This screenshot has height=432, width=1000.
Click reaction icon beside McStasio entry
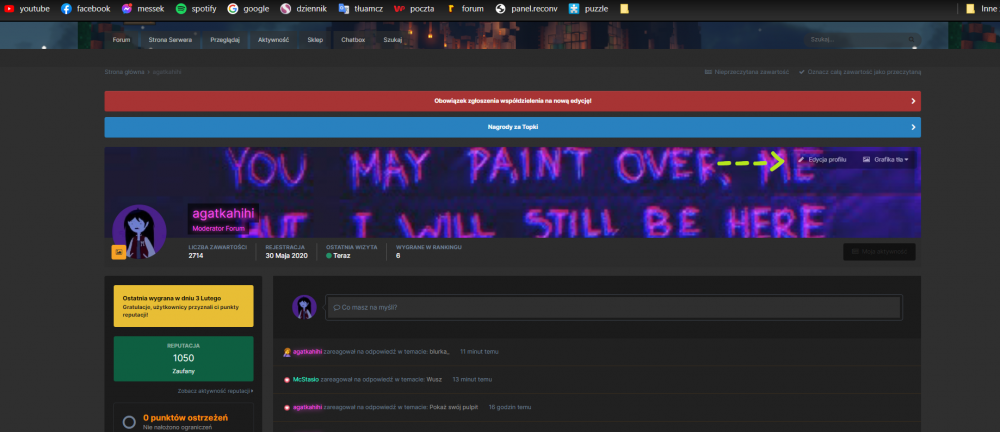[287, 379]
